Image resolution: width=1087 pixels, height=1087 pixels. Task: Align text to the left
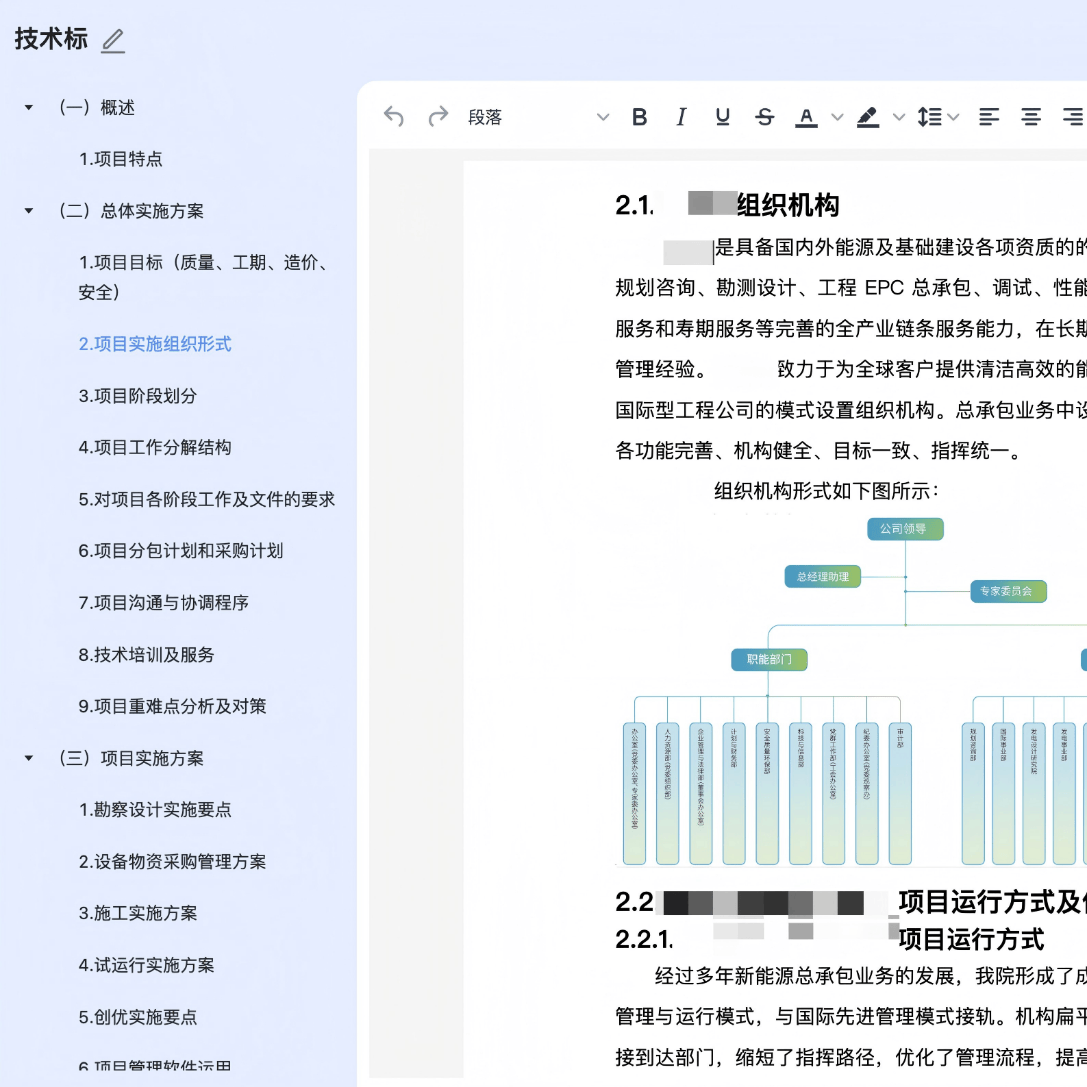988,117
